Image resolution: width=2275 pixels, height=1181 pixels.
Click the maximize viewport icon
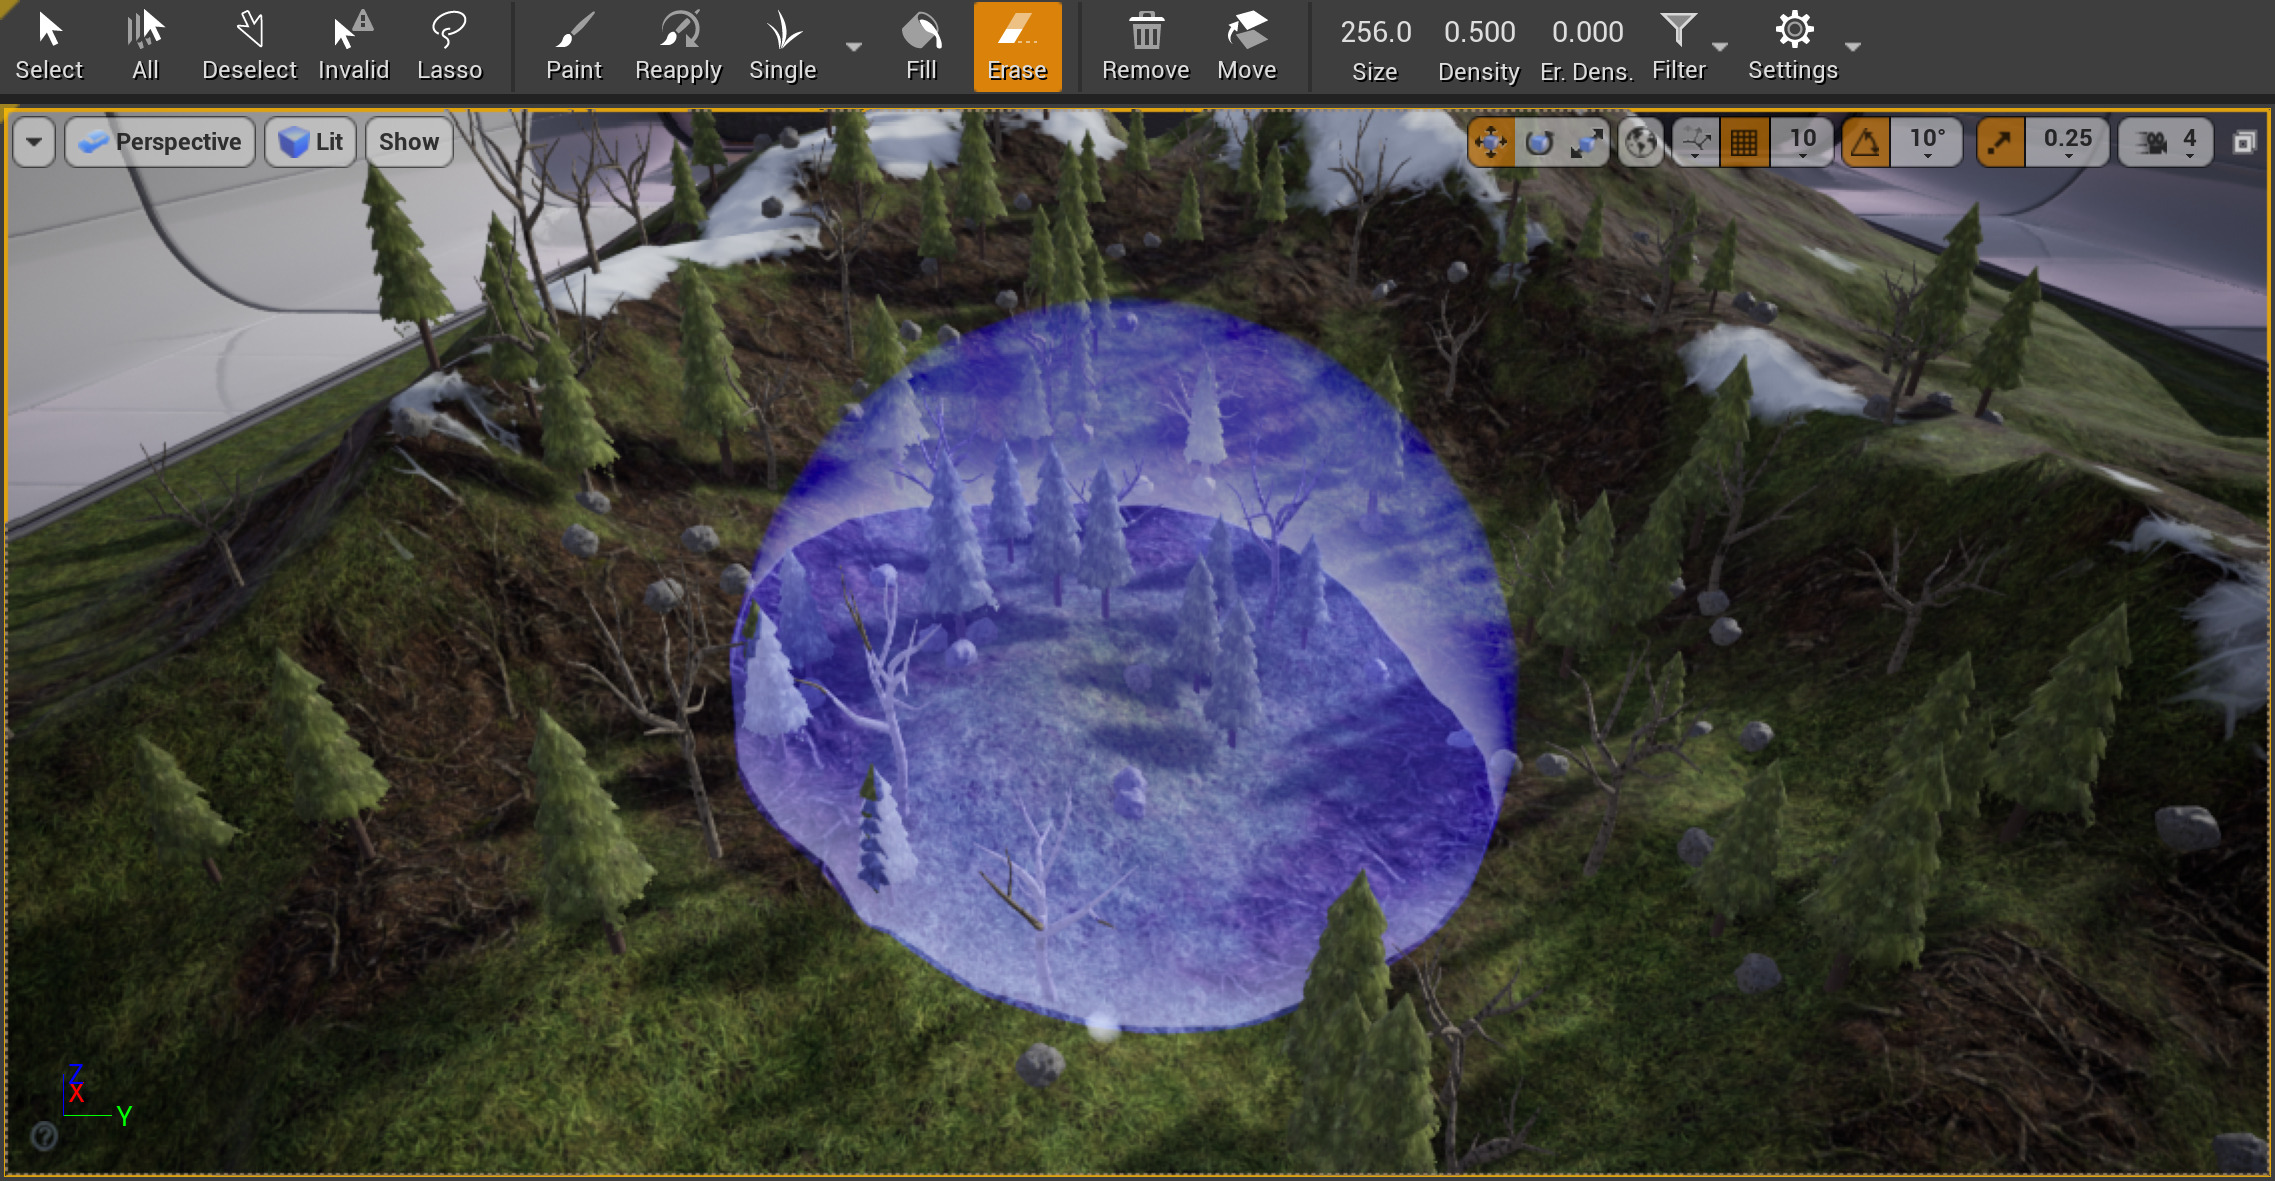2244,141
